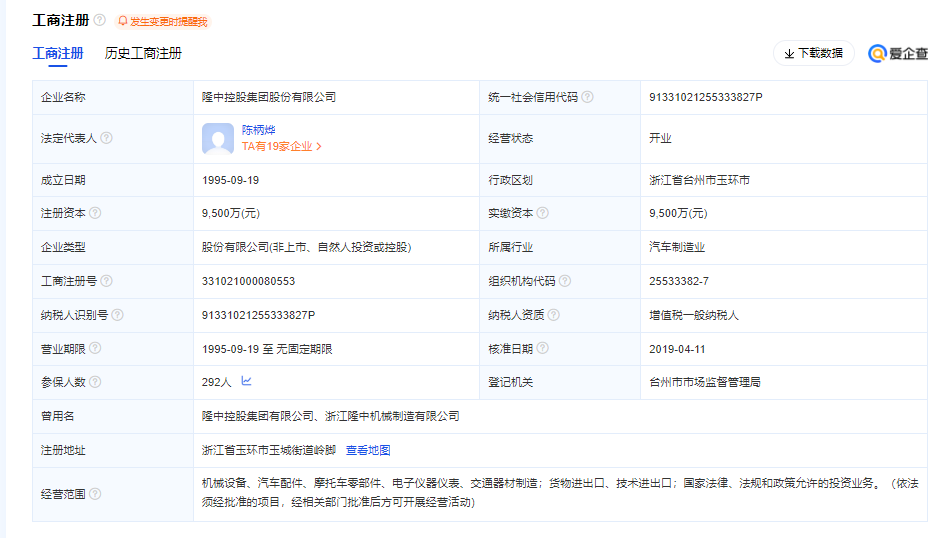Open the TA有19家企业 link

click(281, 146)
